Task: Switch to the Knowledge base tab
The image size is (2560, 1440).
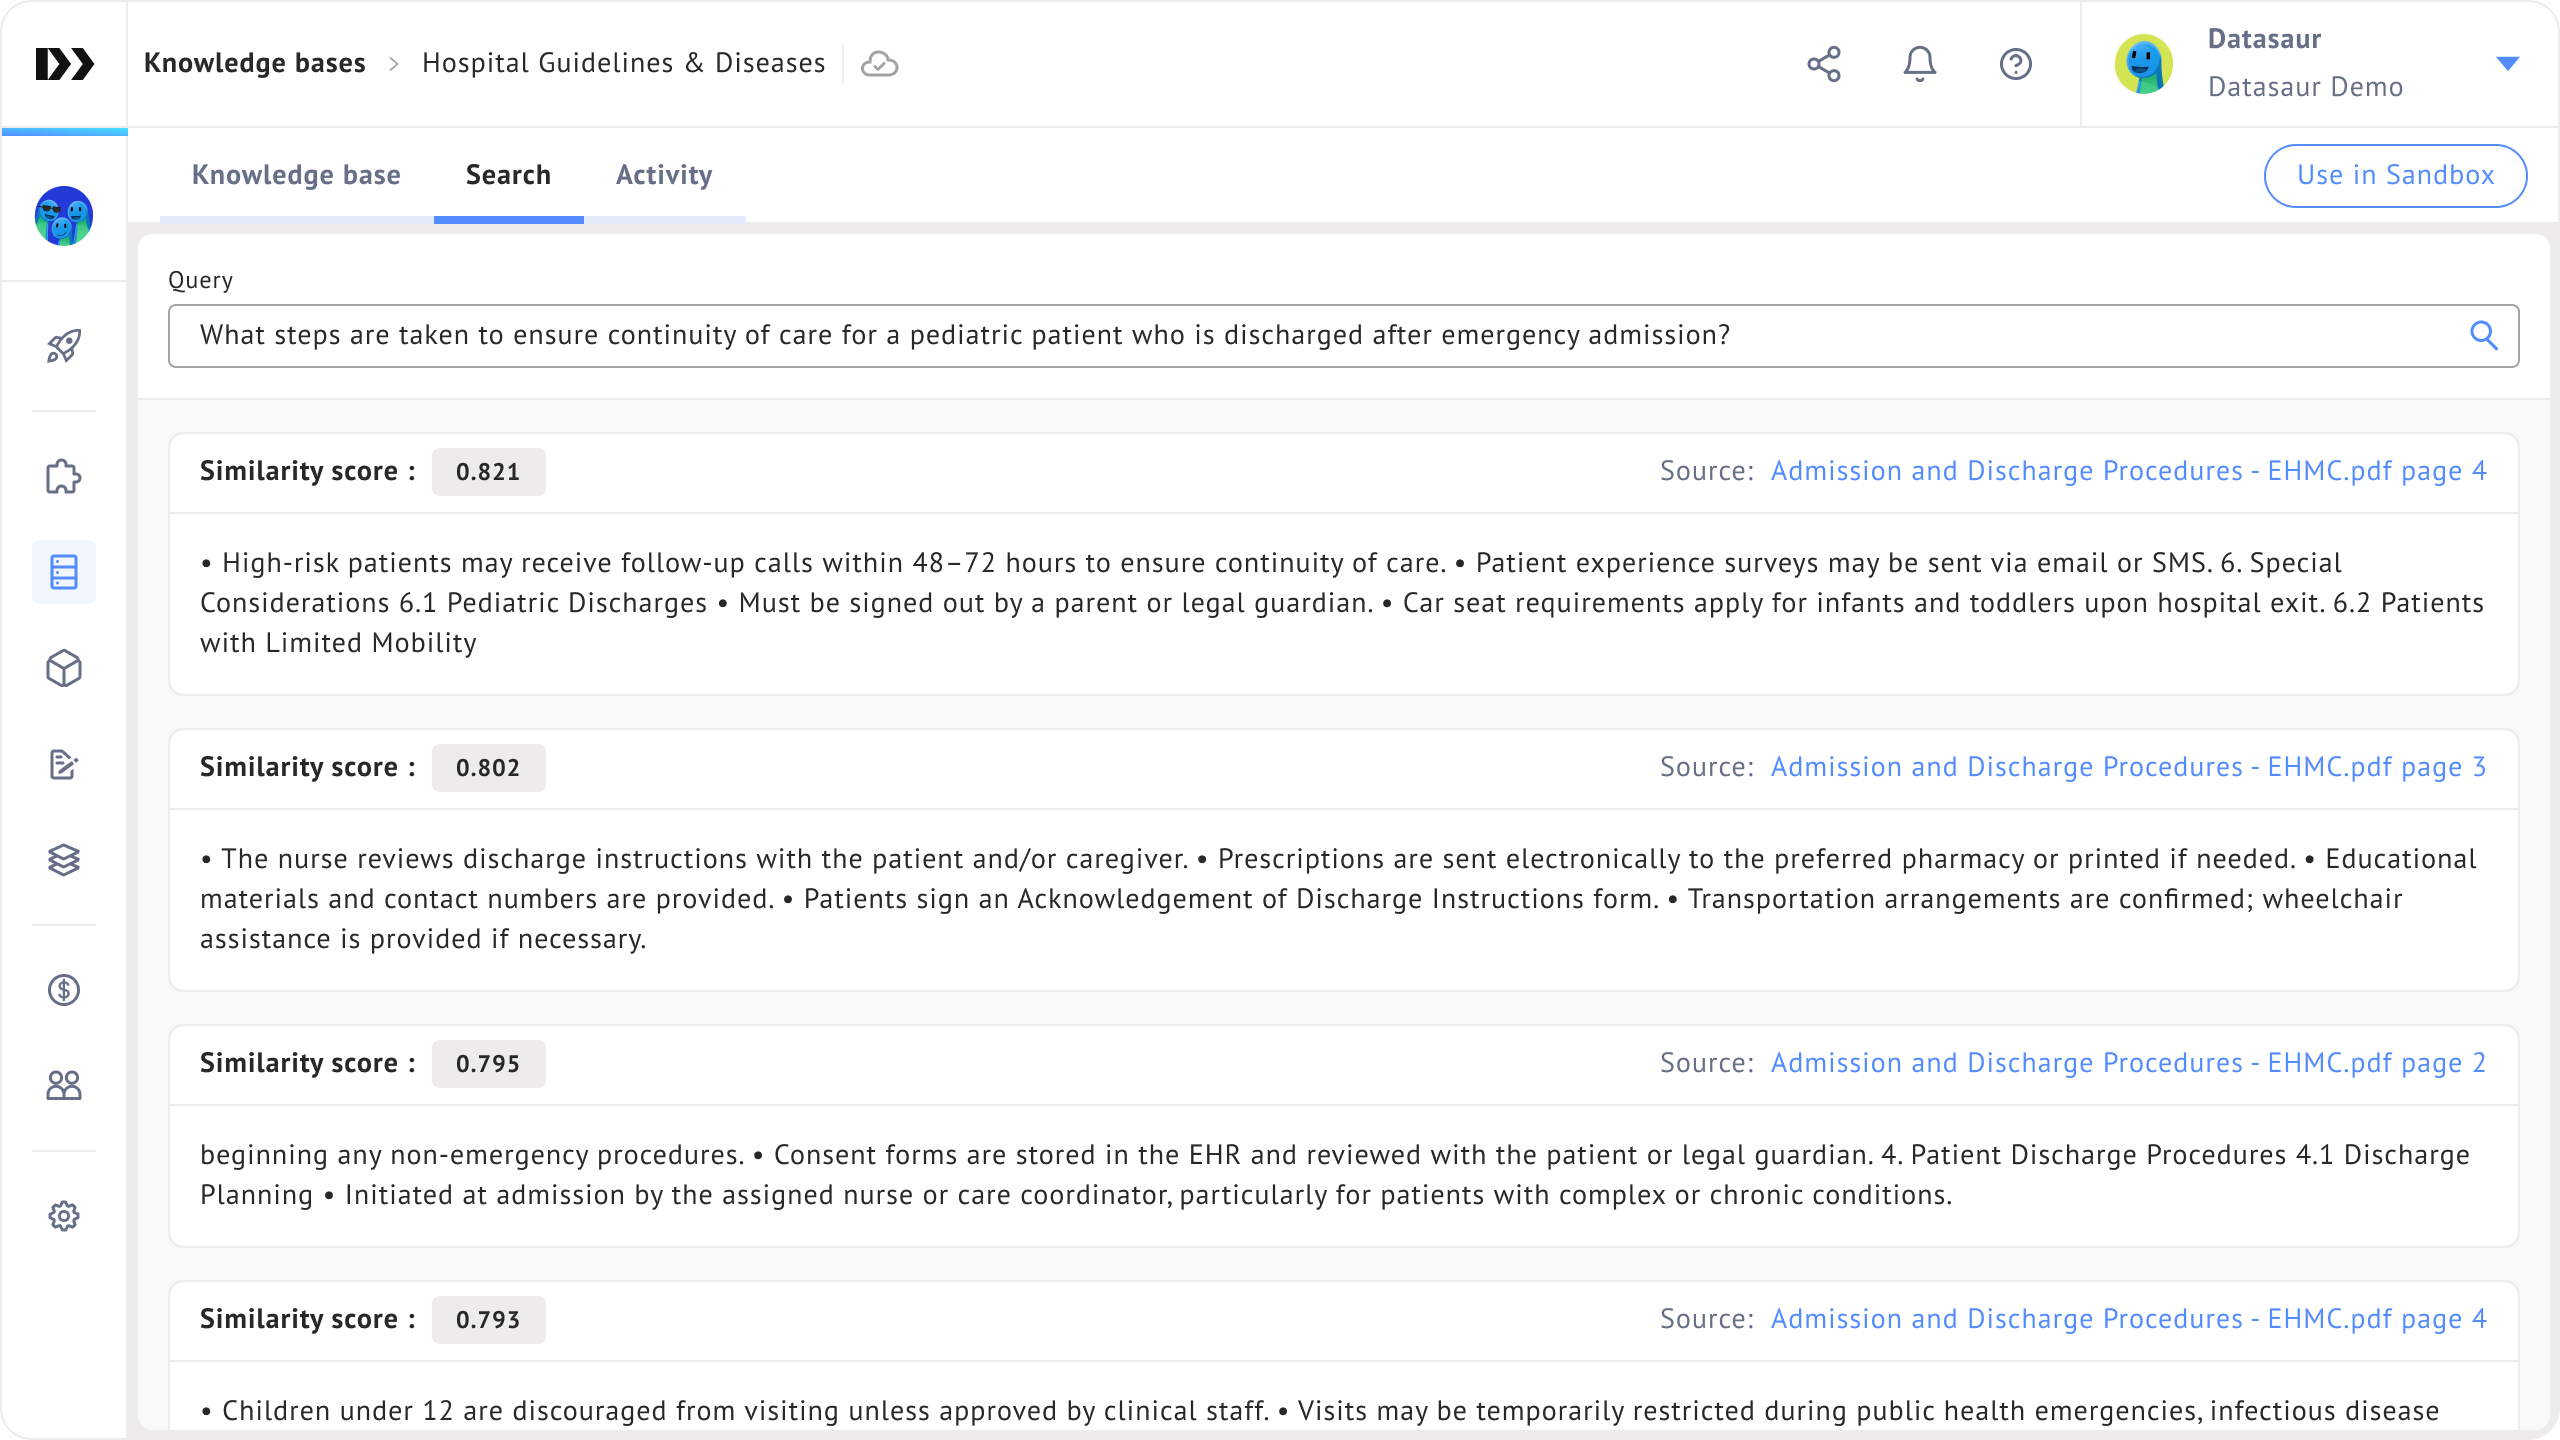Action: click(296, 175)
